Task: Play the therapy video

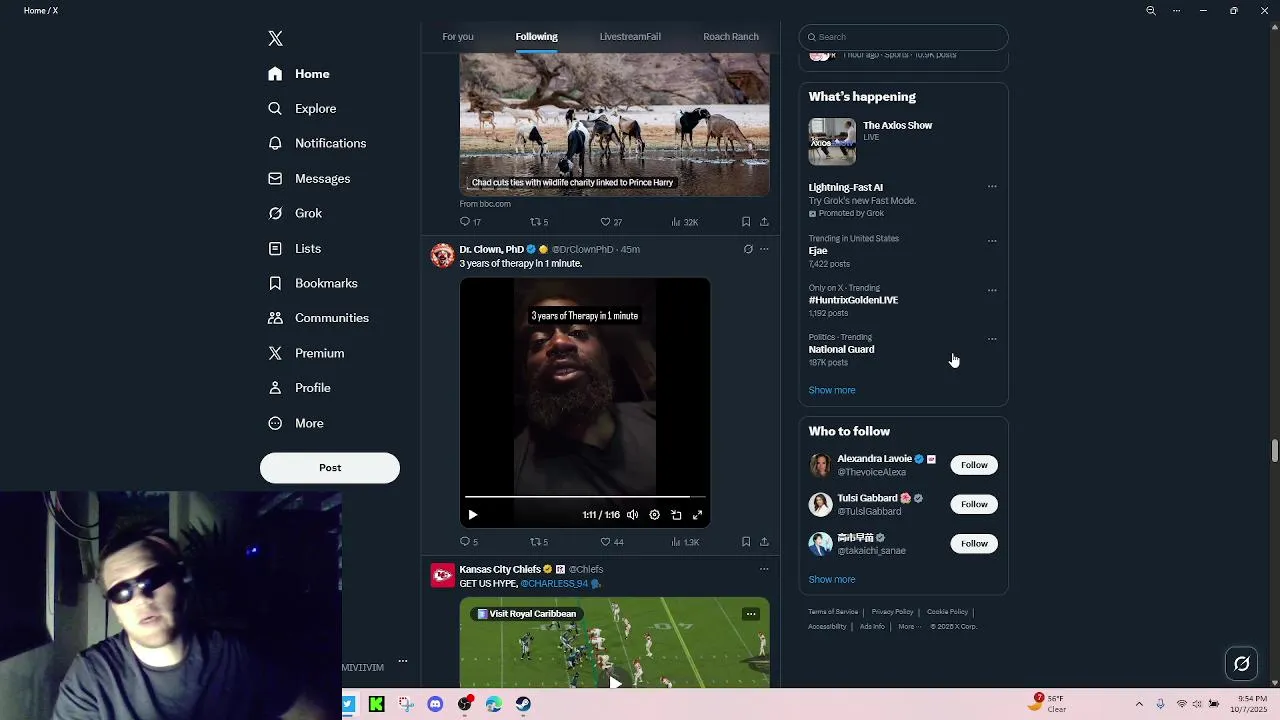Action: (473, 515)
